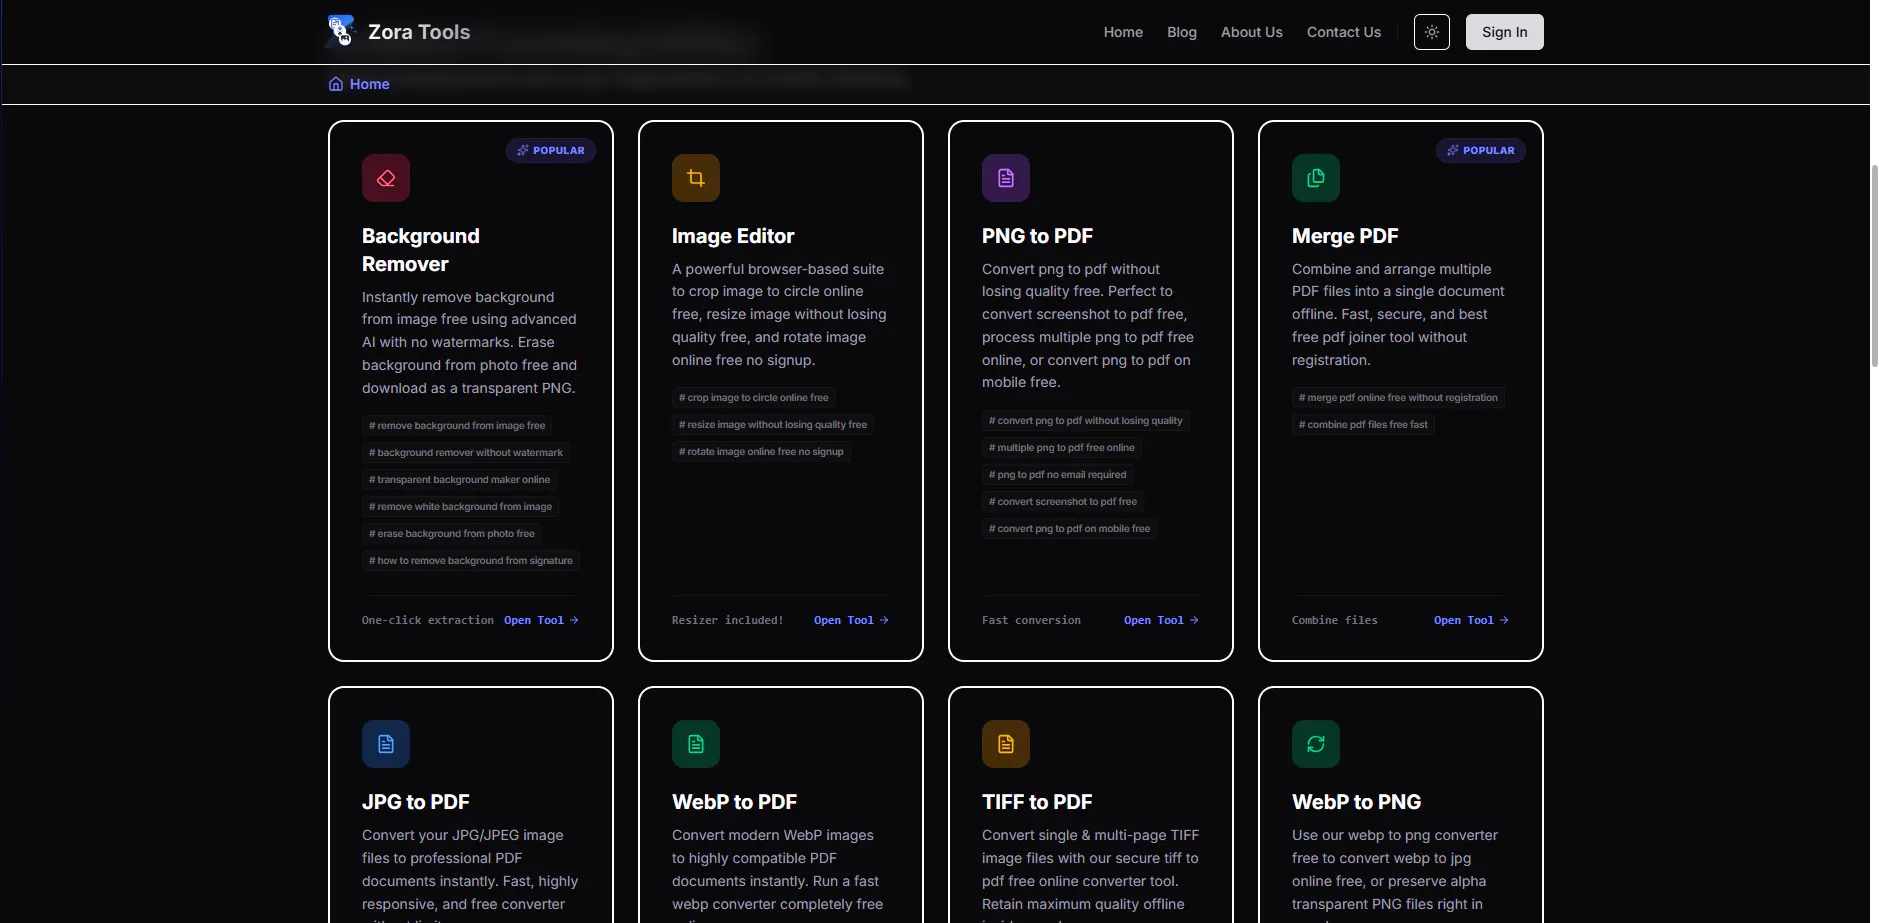Click the Merge PDF card title
The image size is (1879, 923).
click(1345, 236)
